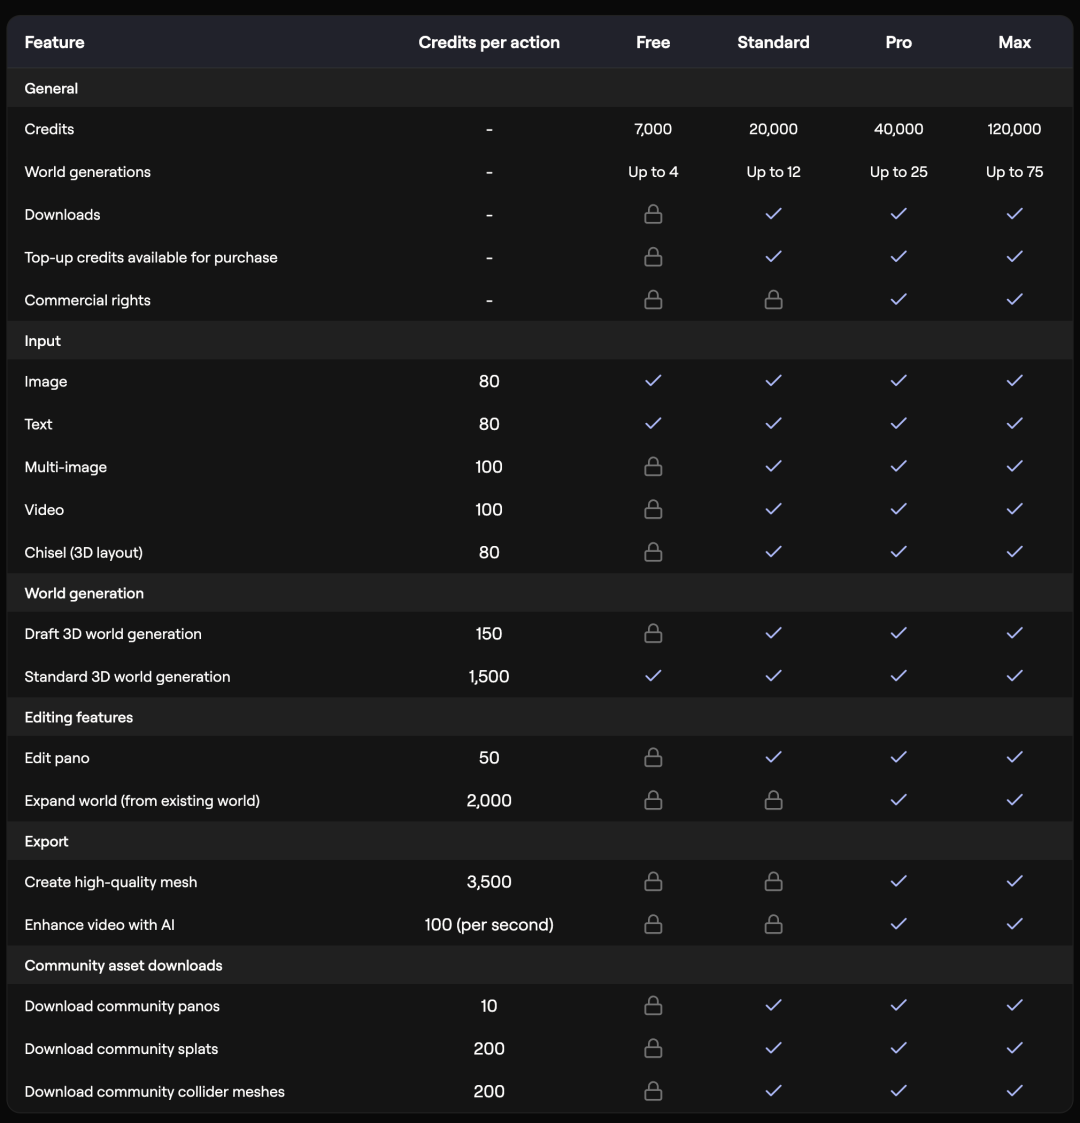1080x1123 pixels.
Task: Click the Image checkmark in Free column
Action: tap(653, 381)
